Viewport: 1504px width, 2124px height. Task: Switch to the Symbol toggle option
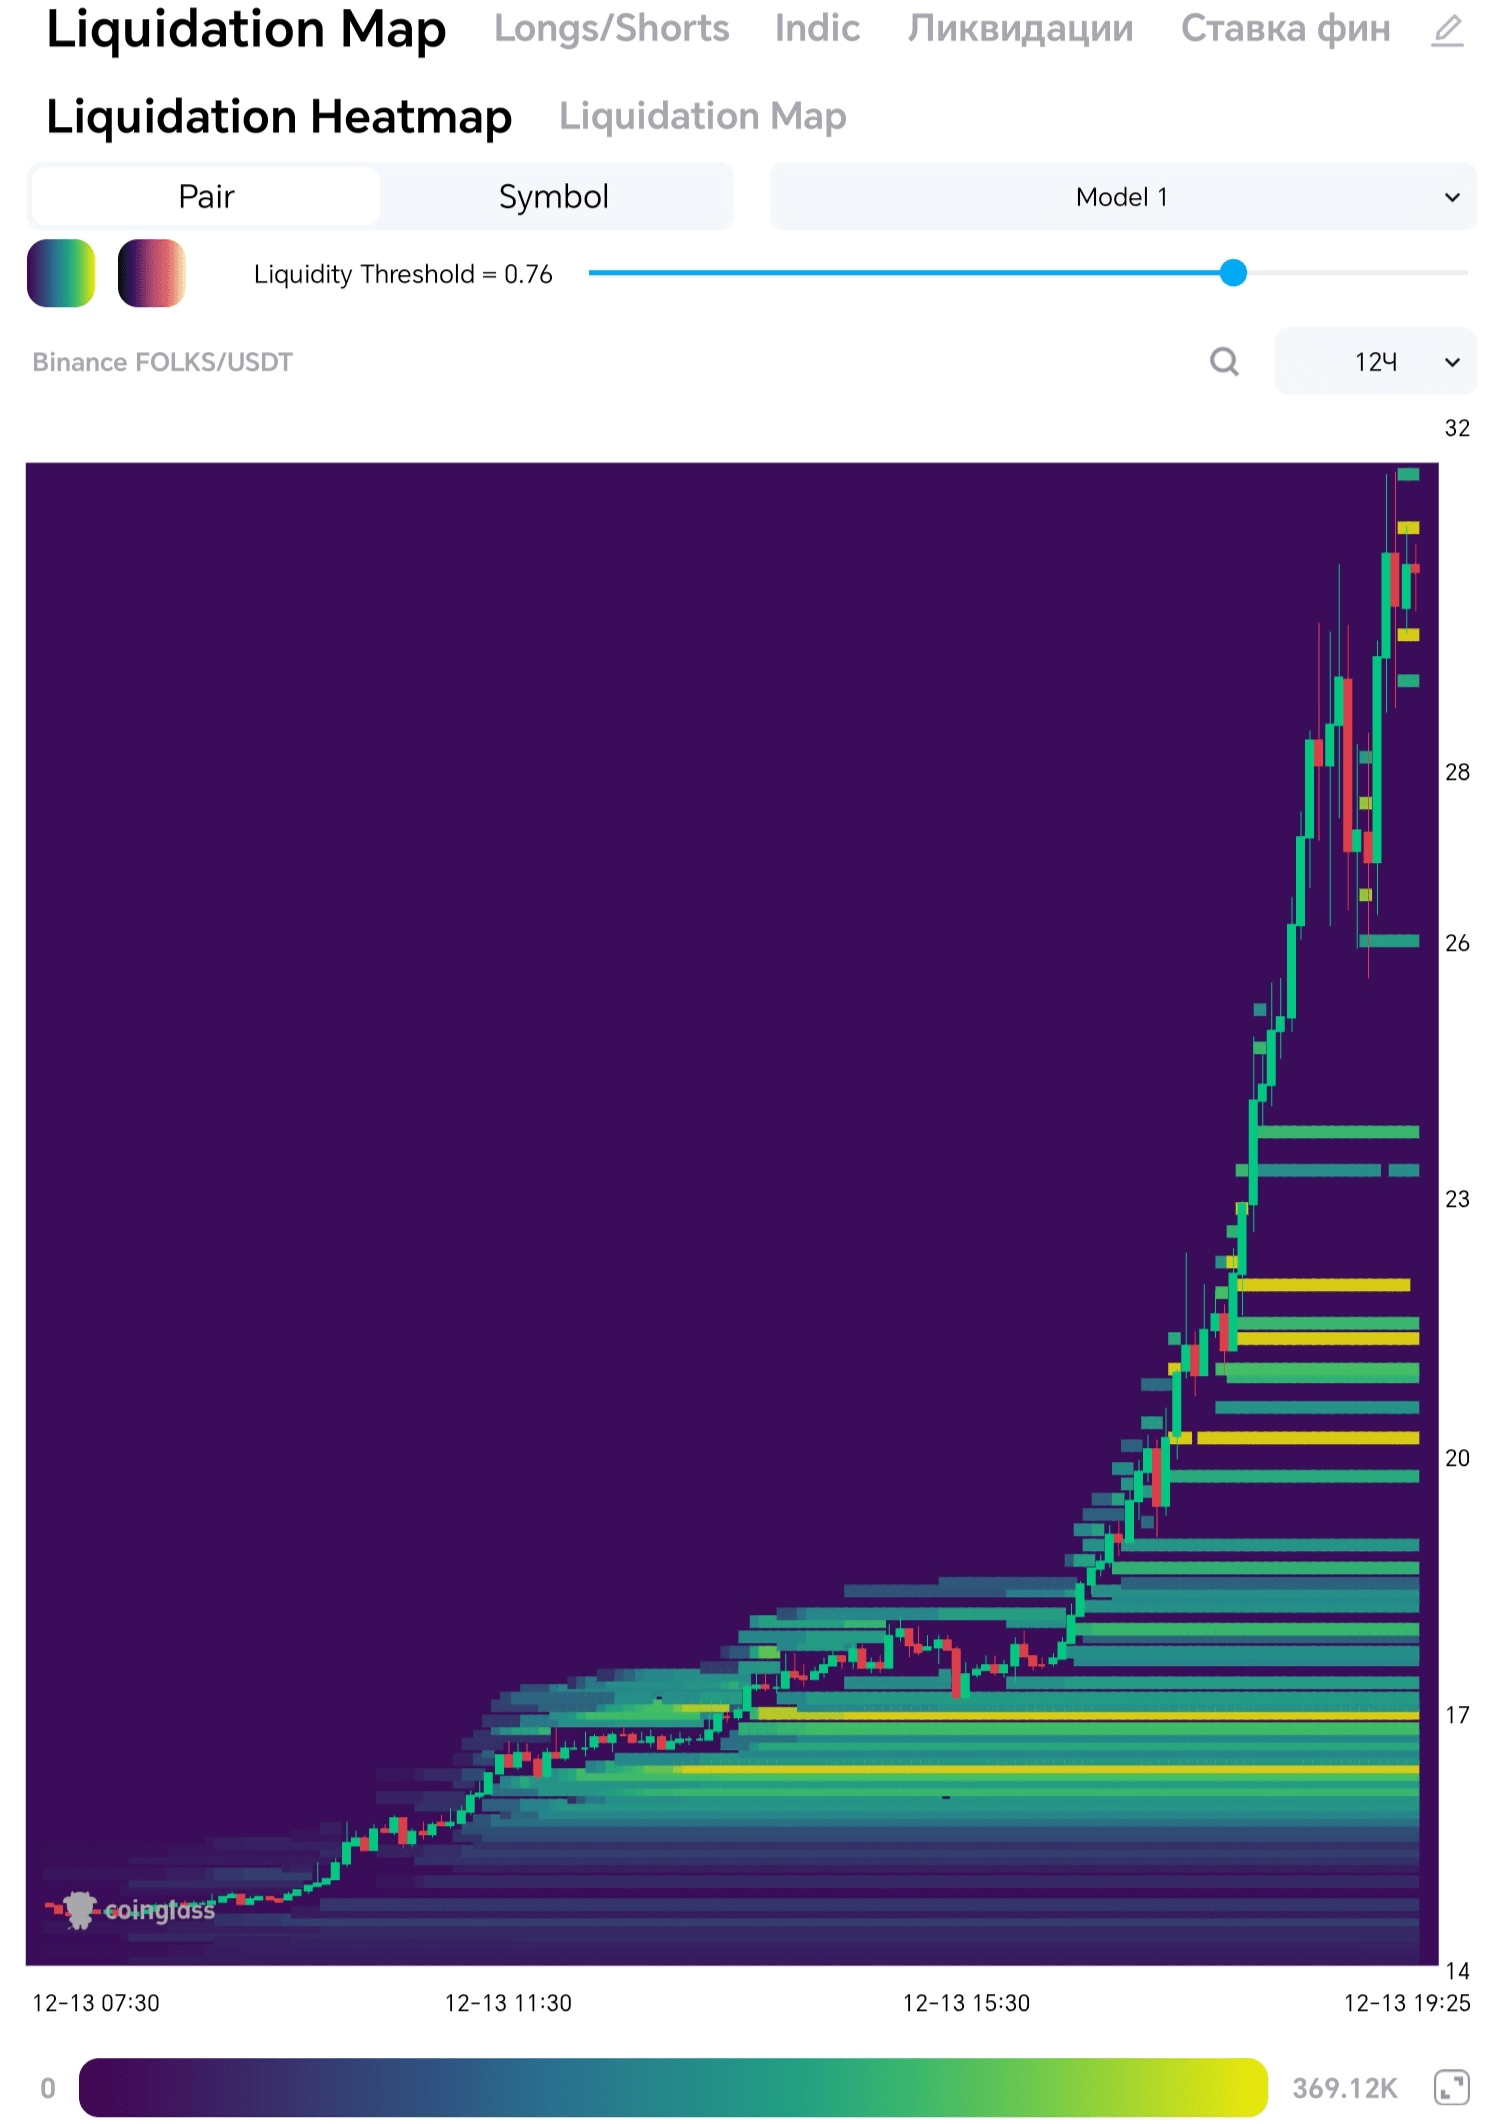coord(554,196)
